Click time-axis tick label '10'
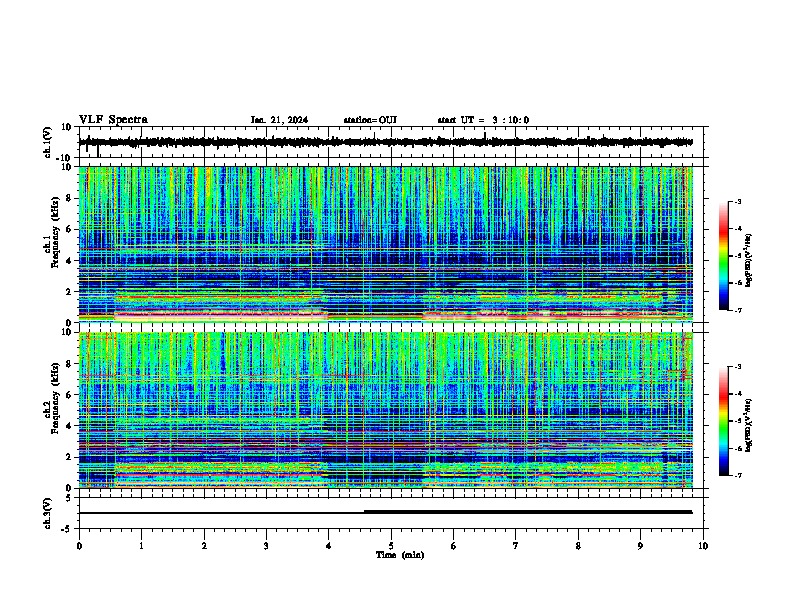The image size is (792, 612). click(x=703, y=546)
